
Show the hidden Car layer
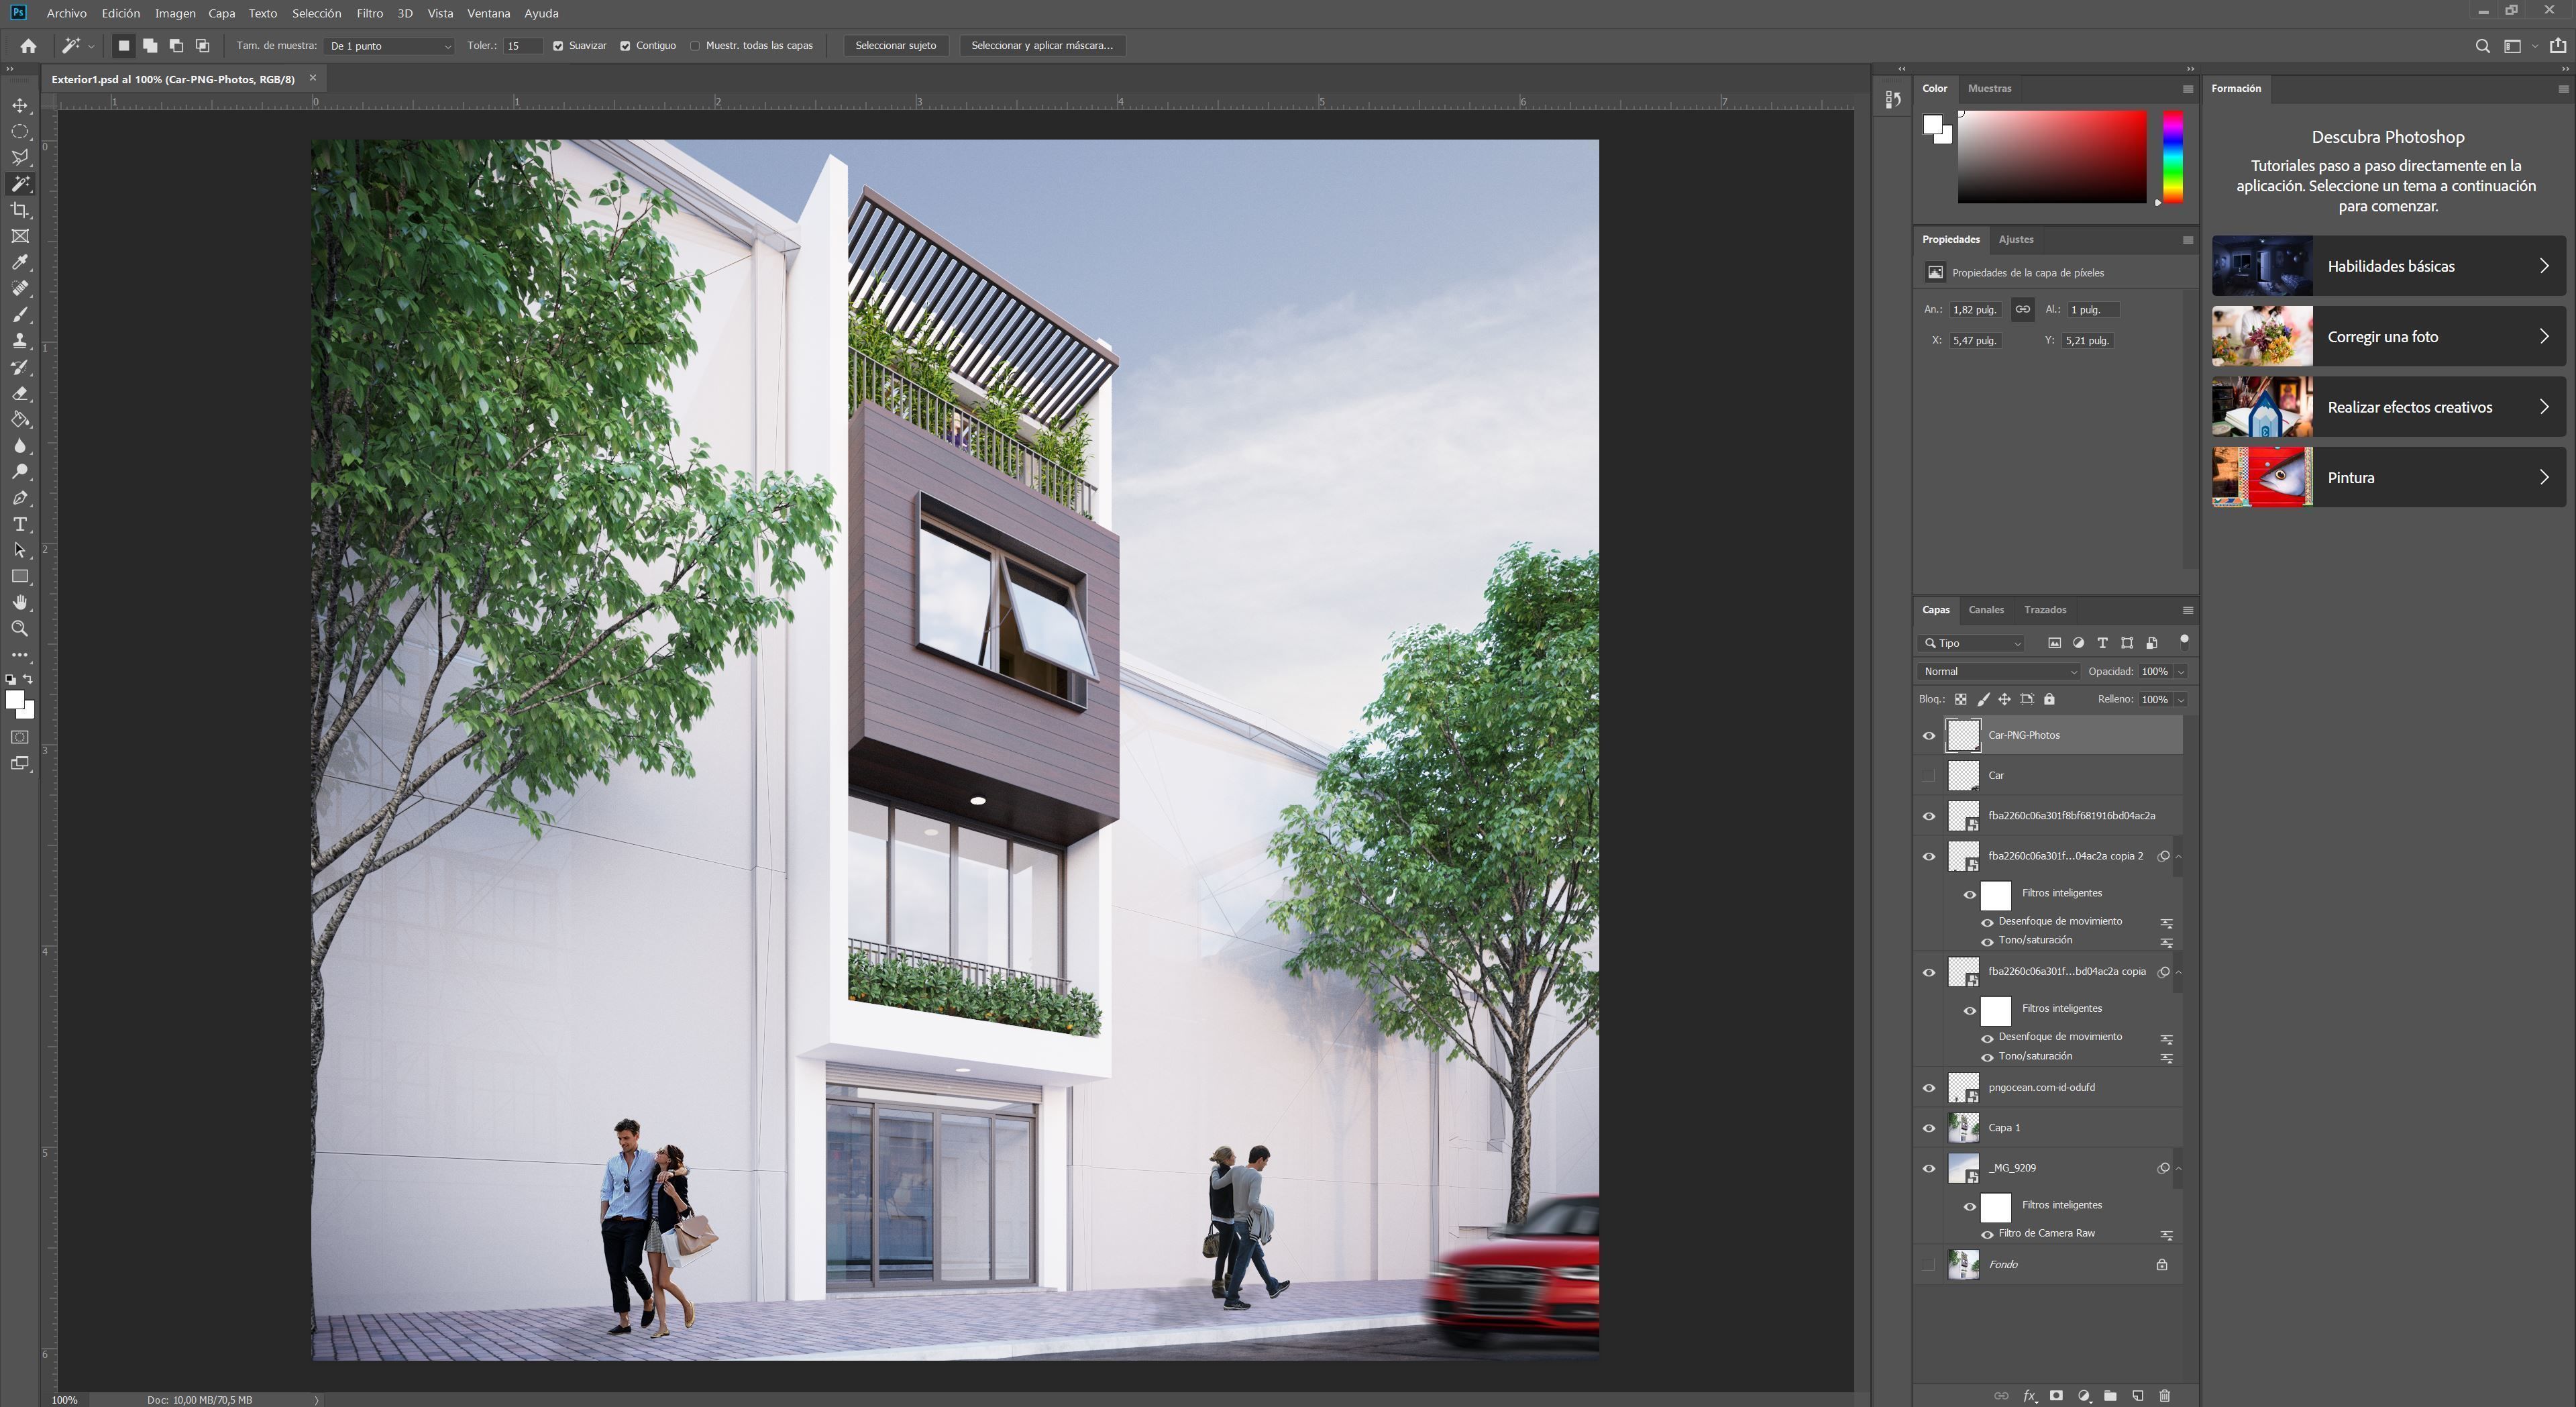tap(1929, 776)
